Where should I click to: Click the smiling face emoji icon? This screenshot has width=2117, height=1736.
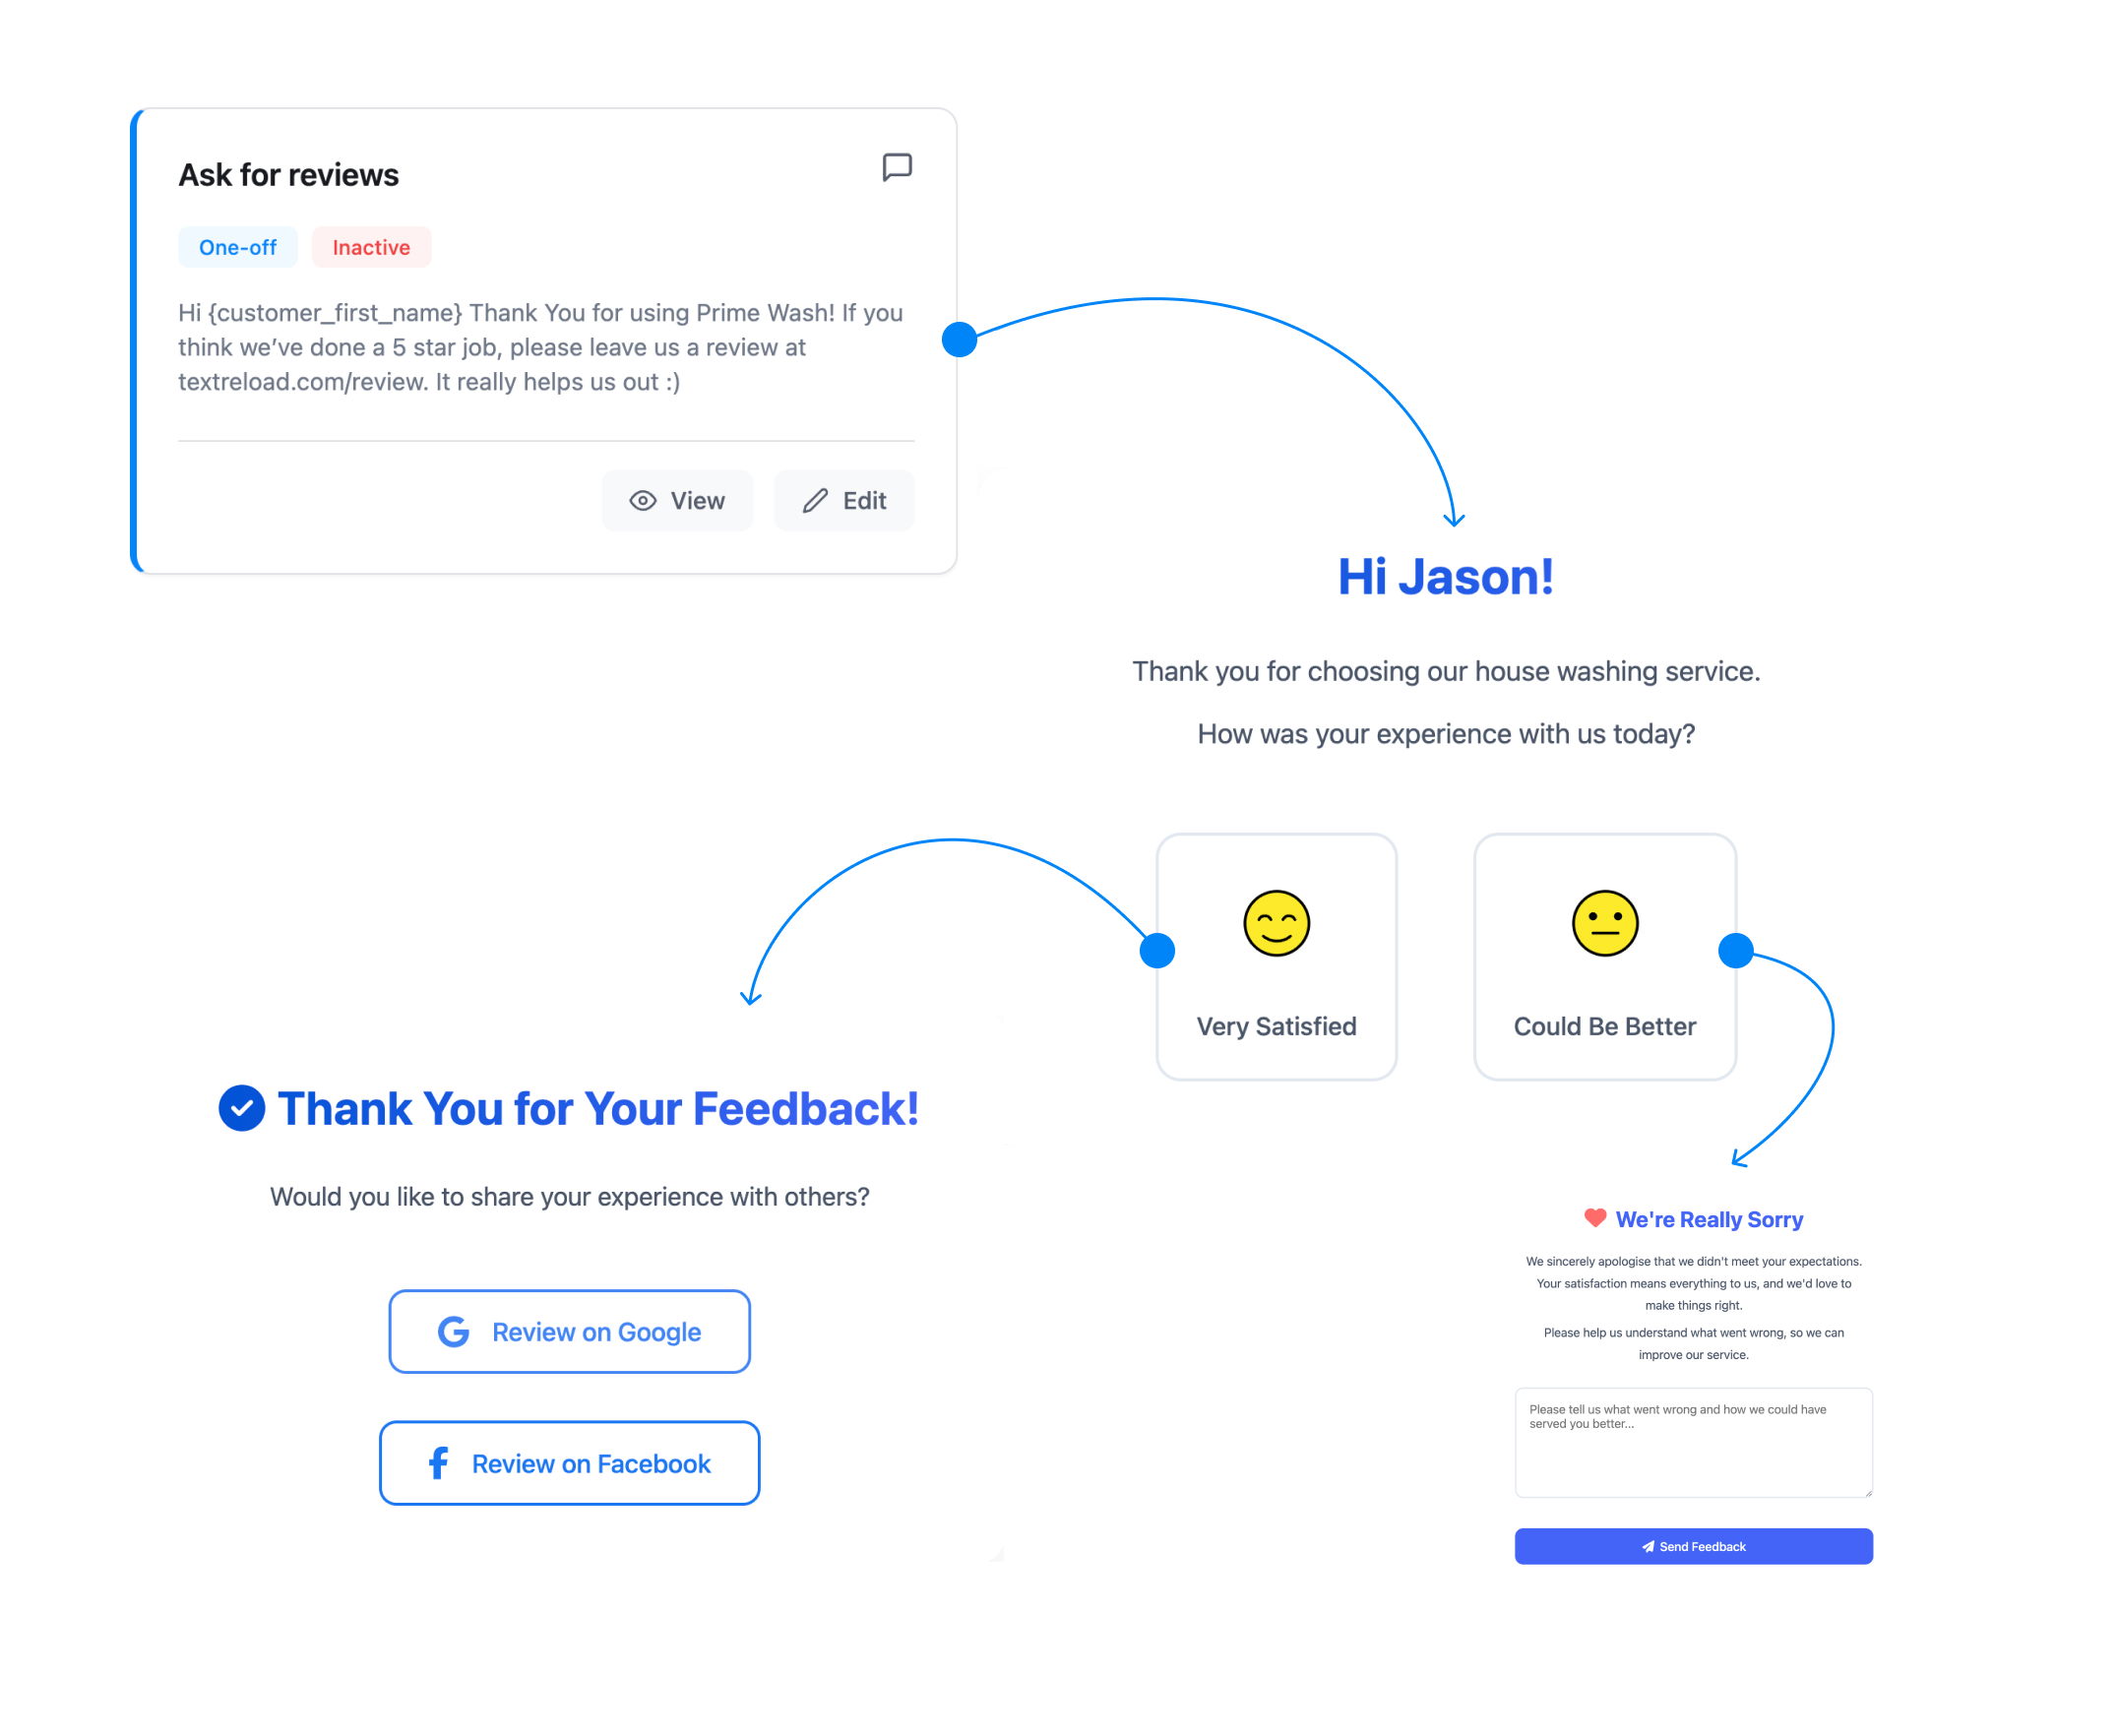coord(1276,923)
